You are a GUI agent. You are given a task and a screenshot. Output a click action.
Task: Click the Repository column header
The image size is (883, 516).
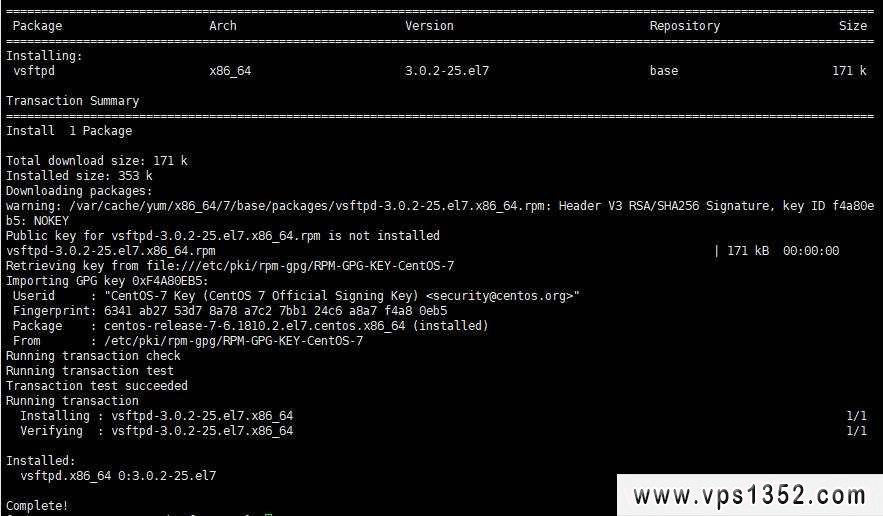tap(685, 26)
